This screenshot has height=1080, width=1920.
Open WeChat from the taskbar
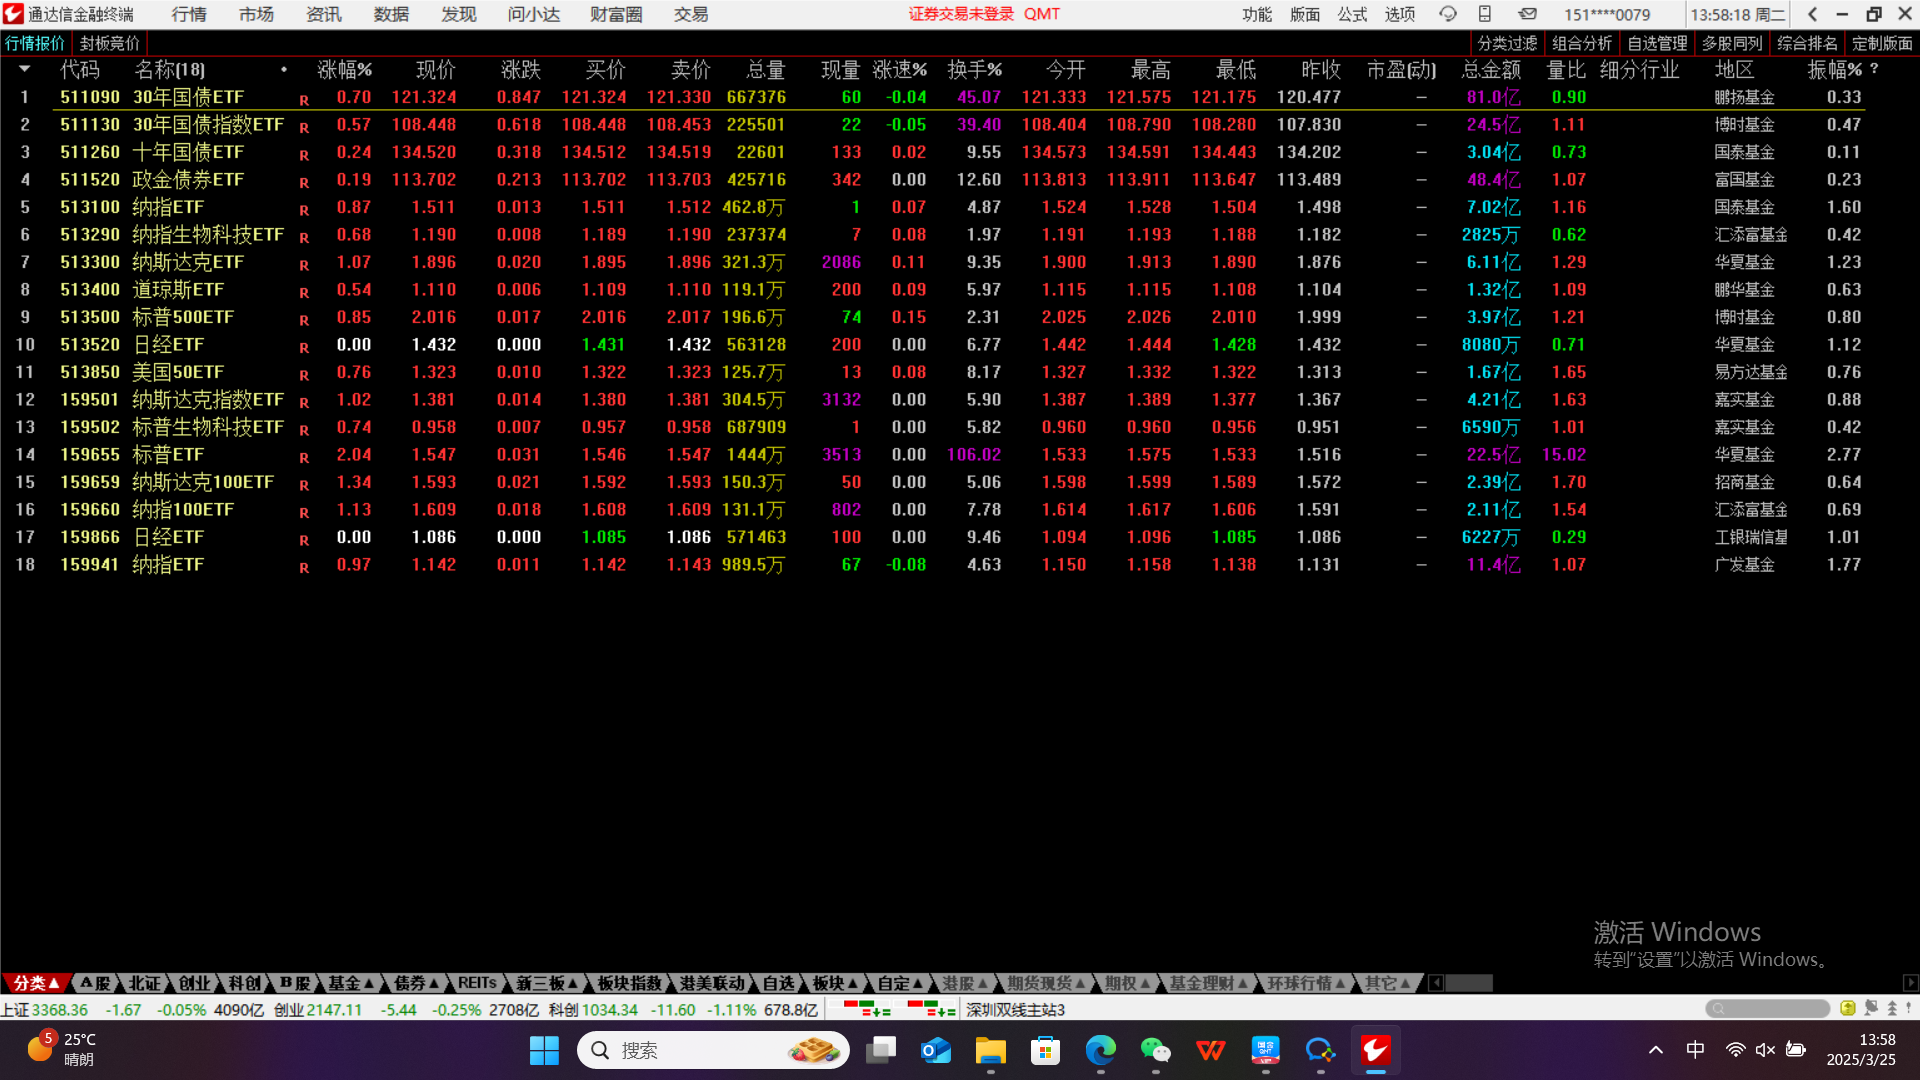1155,1050
